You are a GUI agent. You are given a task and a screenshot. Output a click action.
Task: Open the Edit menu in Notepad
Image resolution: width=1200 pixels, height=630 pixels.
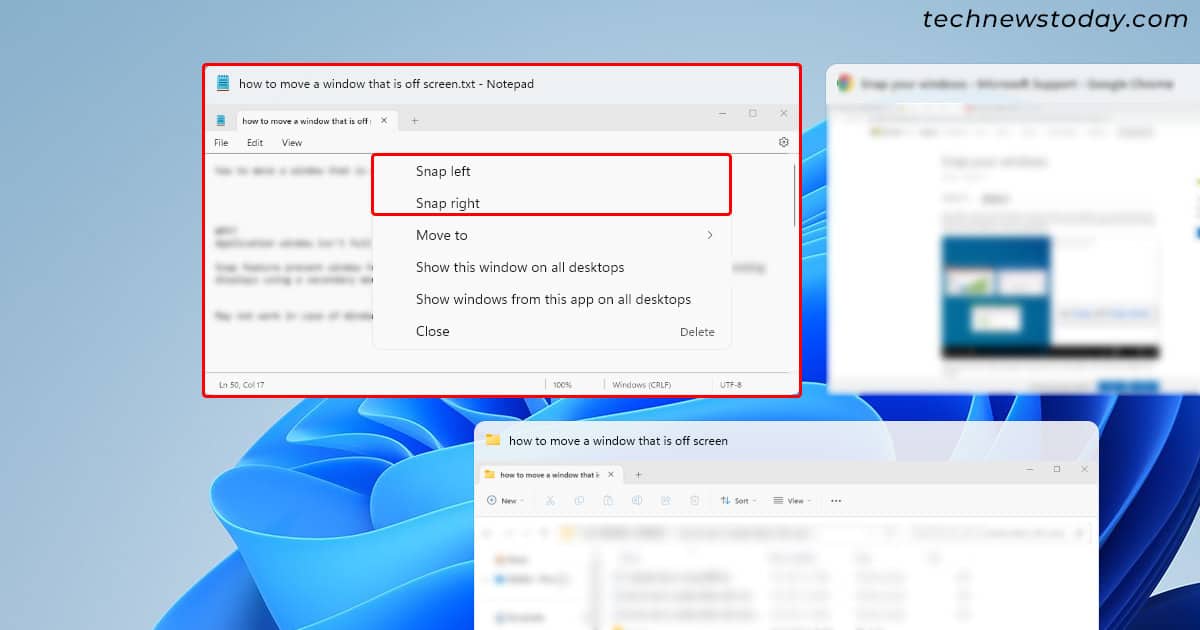click(x=255, y=143)
